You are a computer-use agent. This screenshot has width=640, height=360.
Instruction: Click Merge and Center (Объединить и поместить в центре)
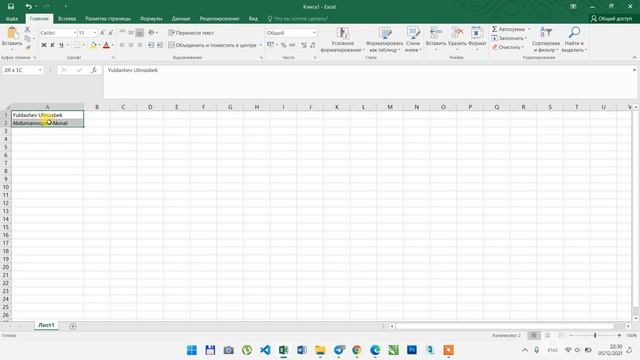coord(212,45)
